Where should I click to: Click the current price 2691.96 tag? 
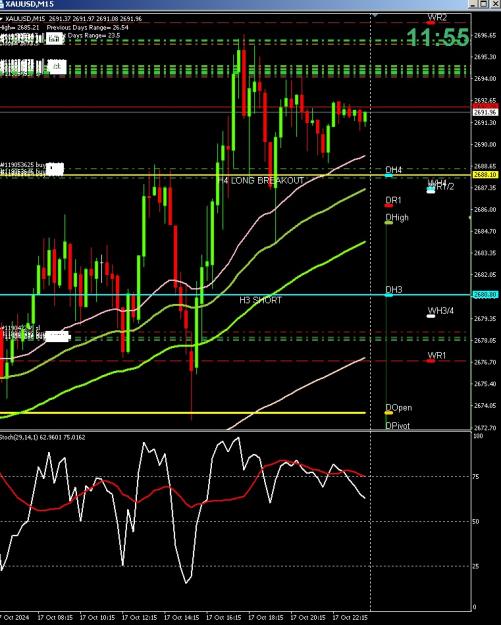(485, 112)
